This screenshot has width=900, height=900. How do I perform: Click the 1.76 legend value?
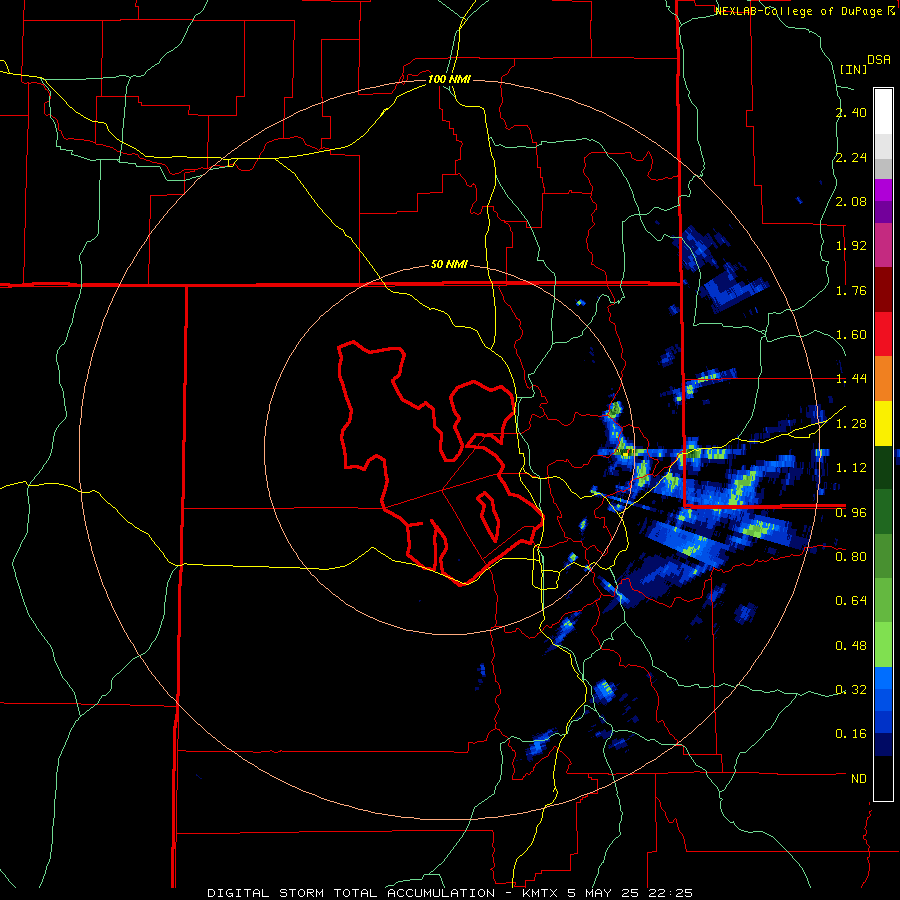(x=851, y=290)
